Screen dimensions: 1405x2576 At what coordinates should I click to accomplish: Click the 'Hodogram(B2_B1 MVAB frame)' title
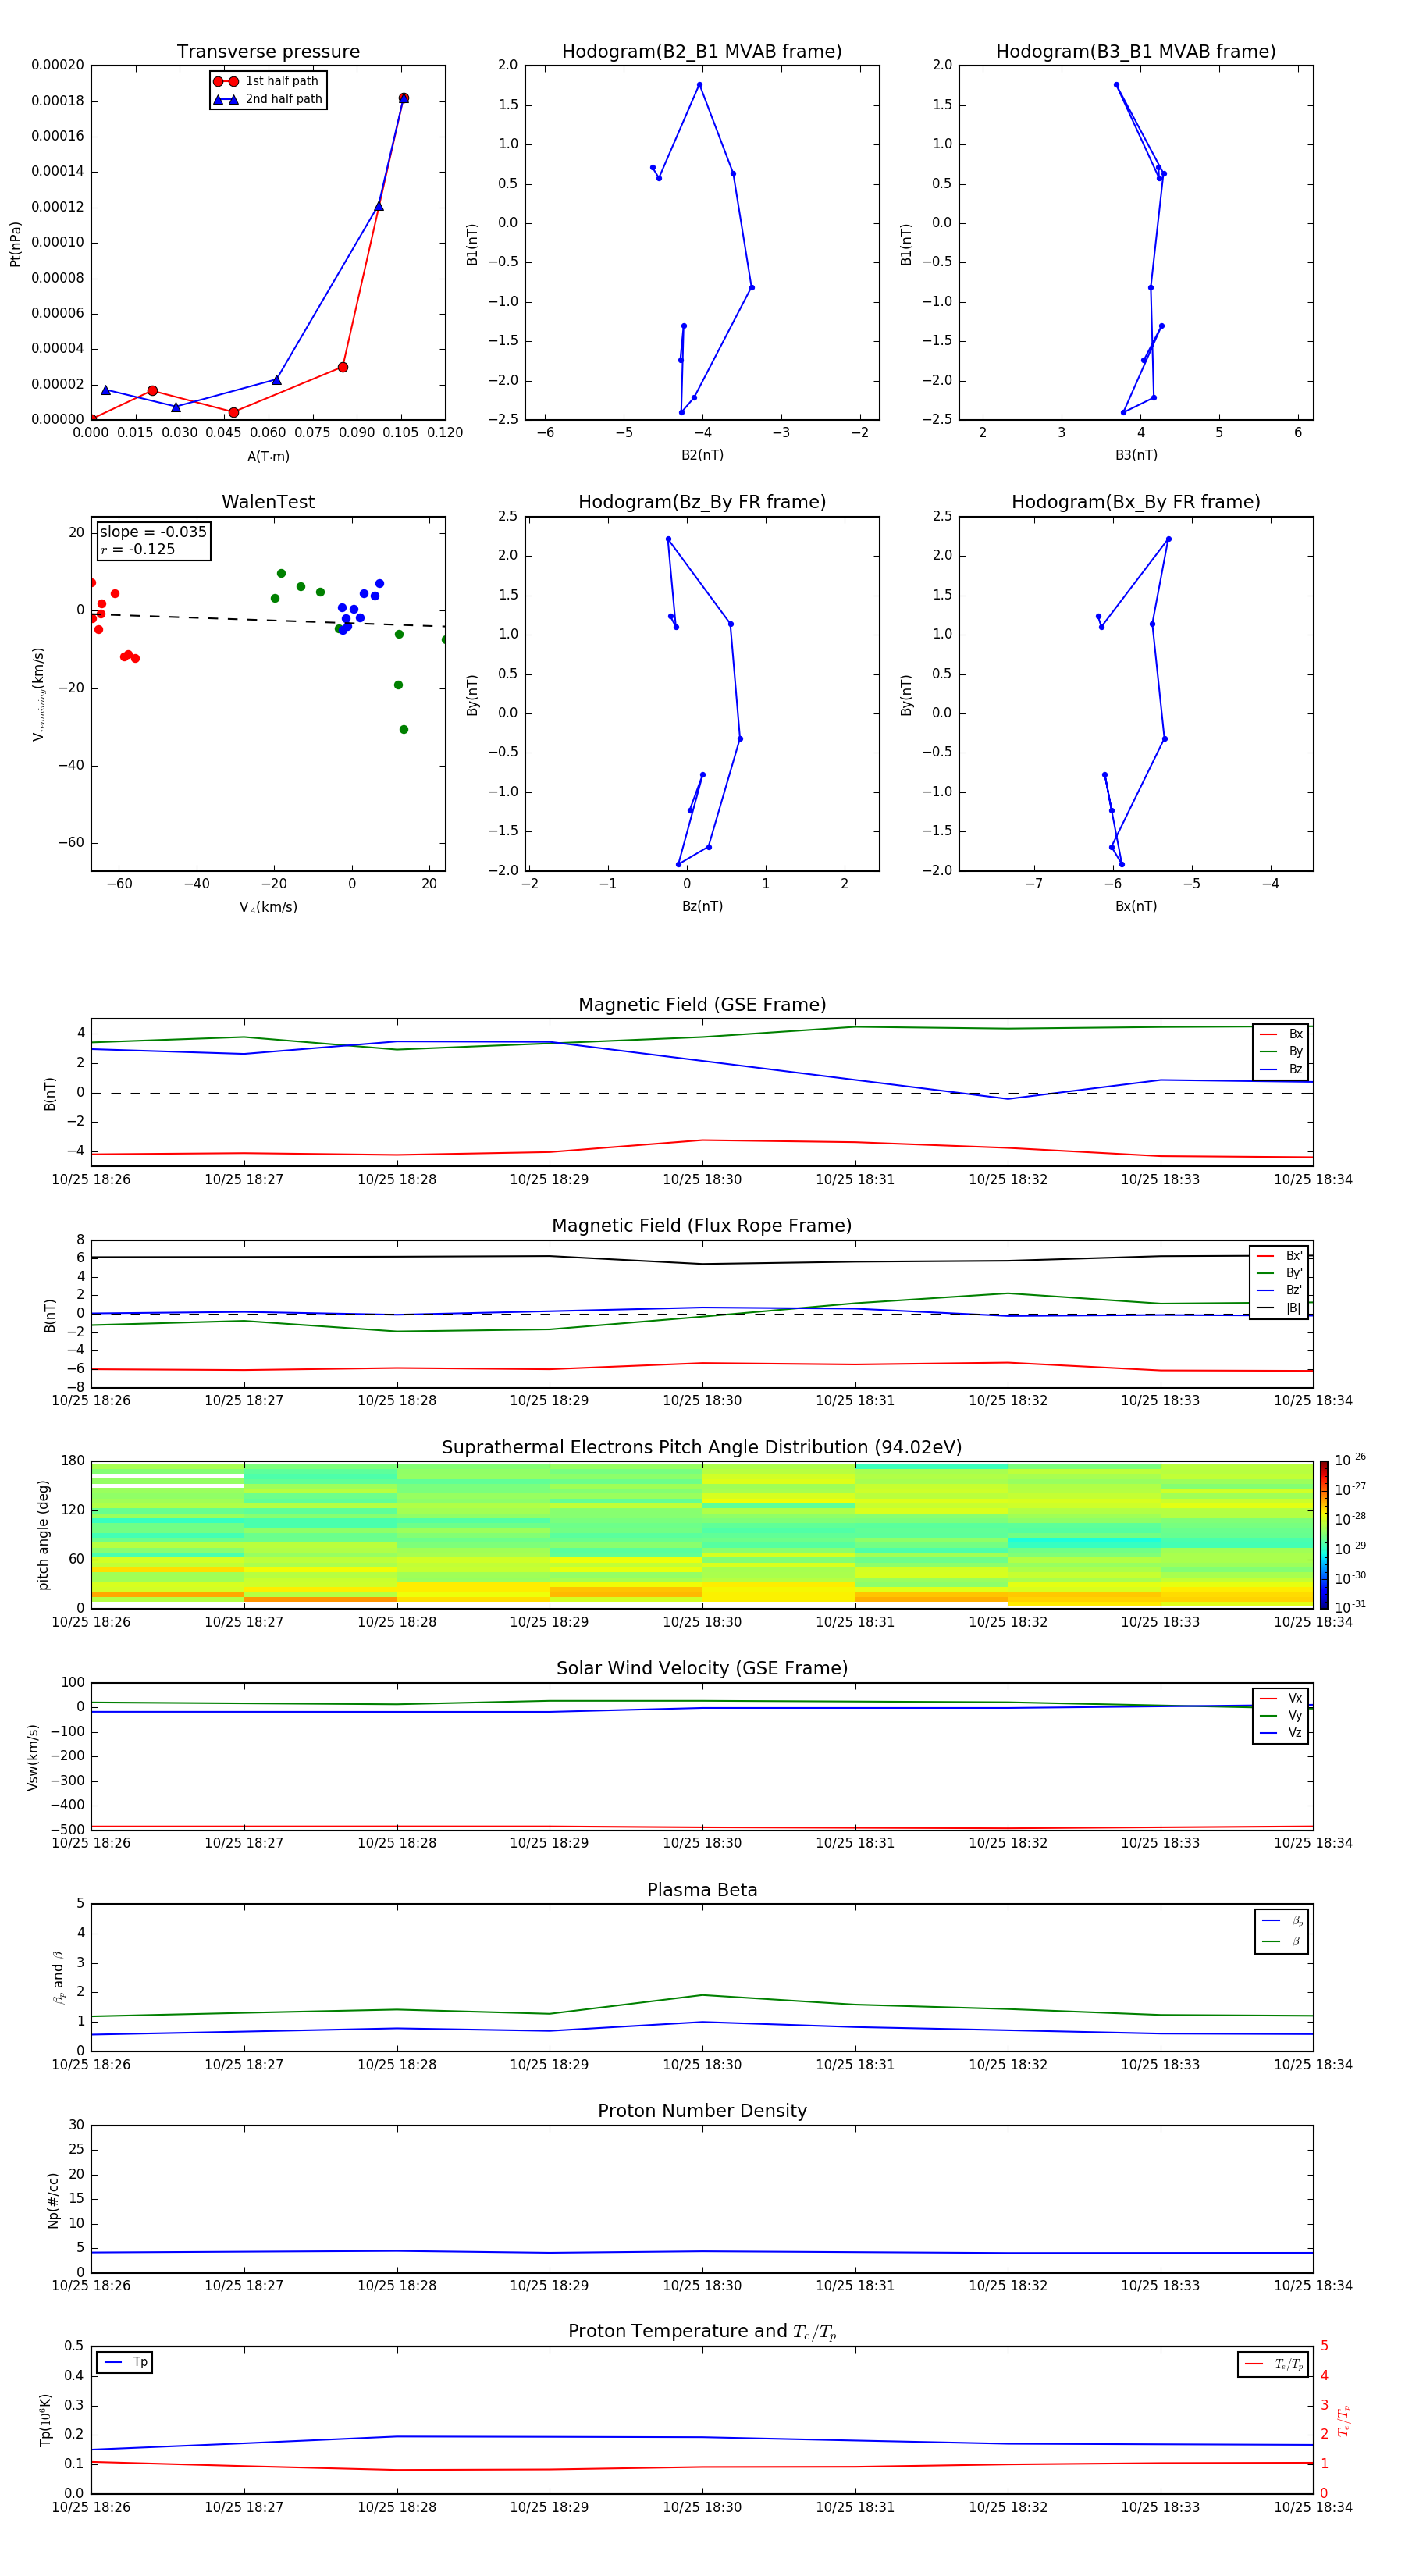click(702, 52)
